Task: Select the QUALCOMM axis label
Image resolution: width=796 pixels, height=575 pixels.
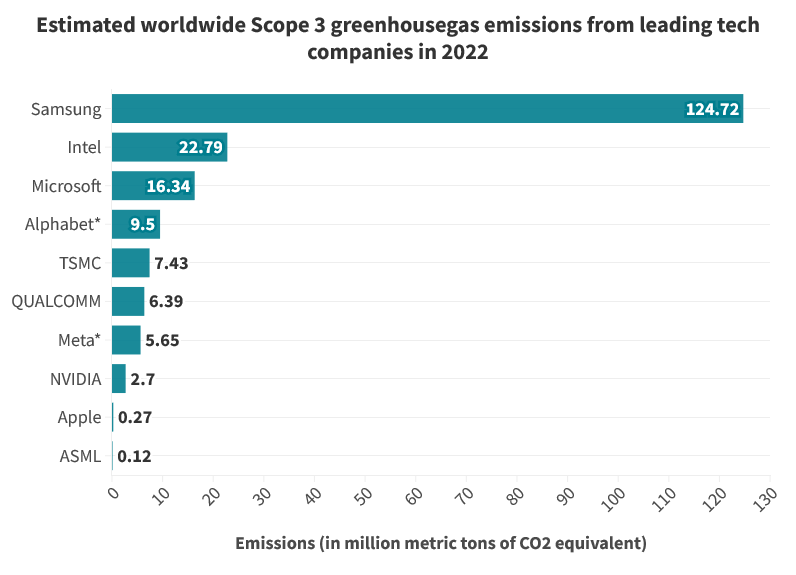Action: pos(56,301)
